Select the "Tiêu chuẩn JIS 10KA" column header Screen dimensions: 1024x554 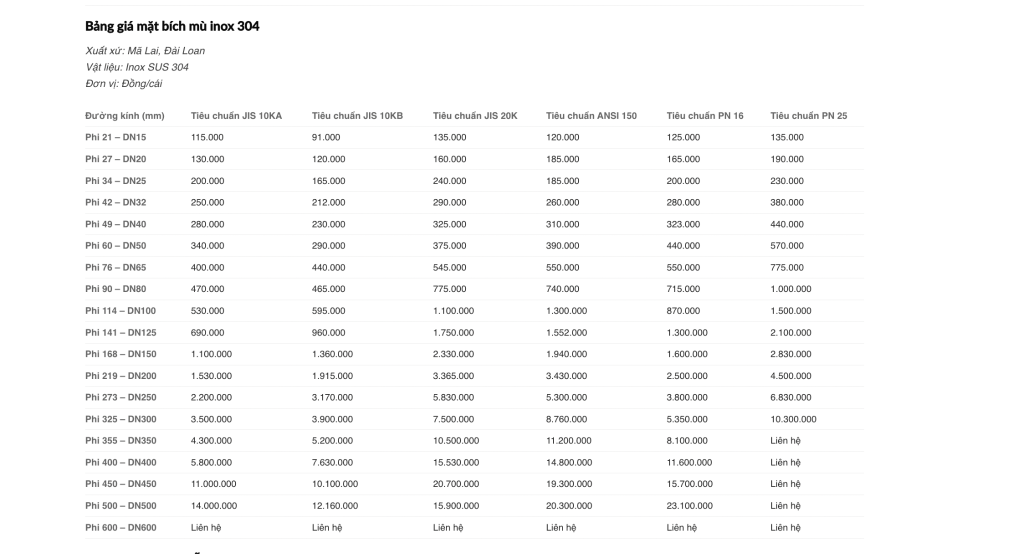[x=236, y=116]
